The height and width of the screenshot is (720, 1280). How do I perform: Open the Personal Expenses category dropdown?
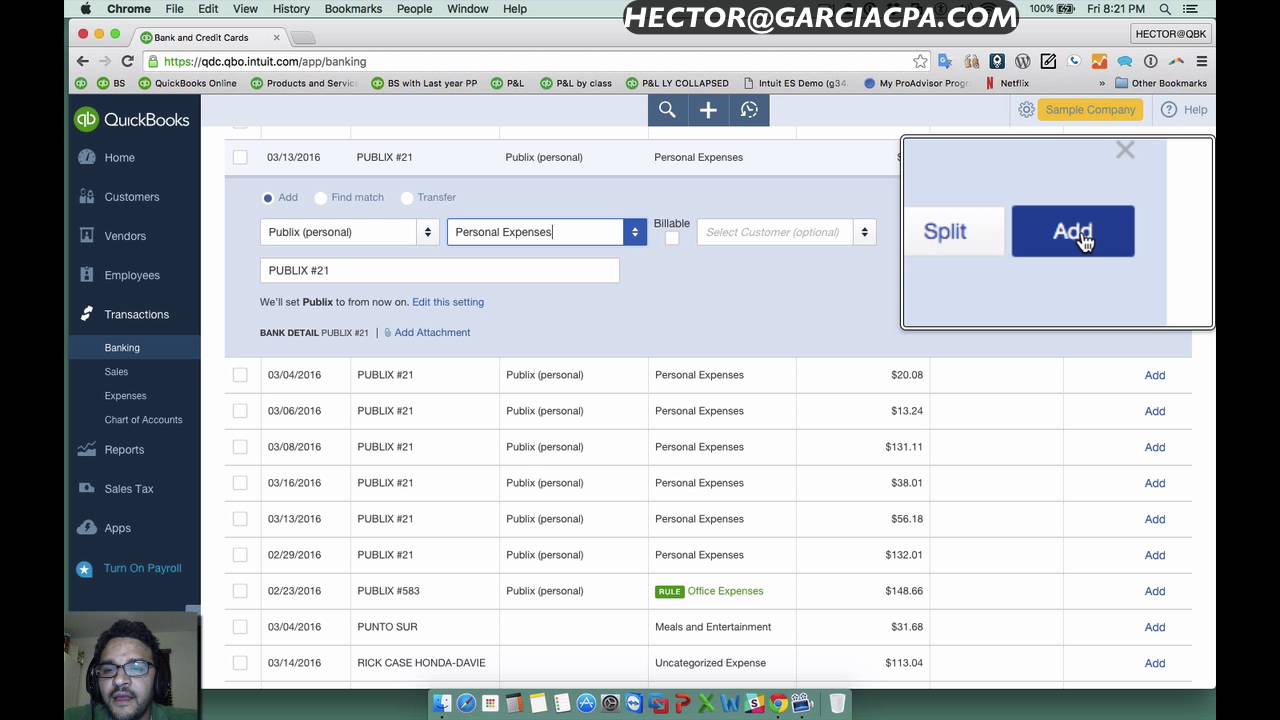635,232
